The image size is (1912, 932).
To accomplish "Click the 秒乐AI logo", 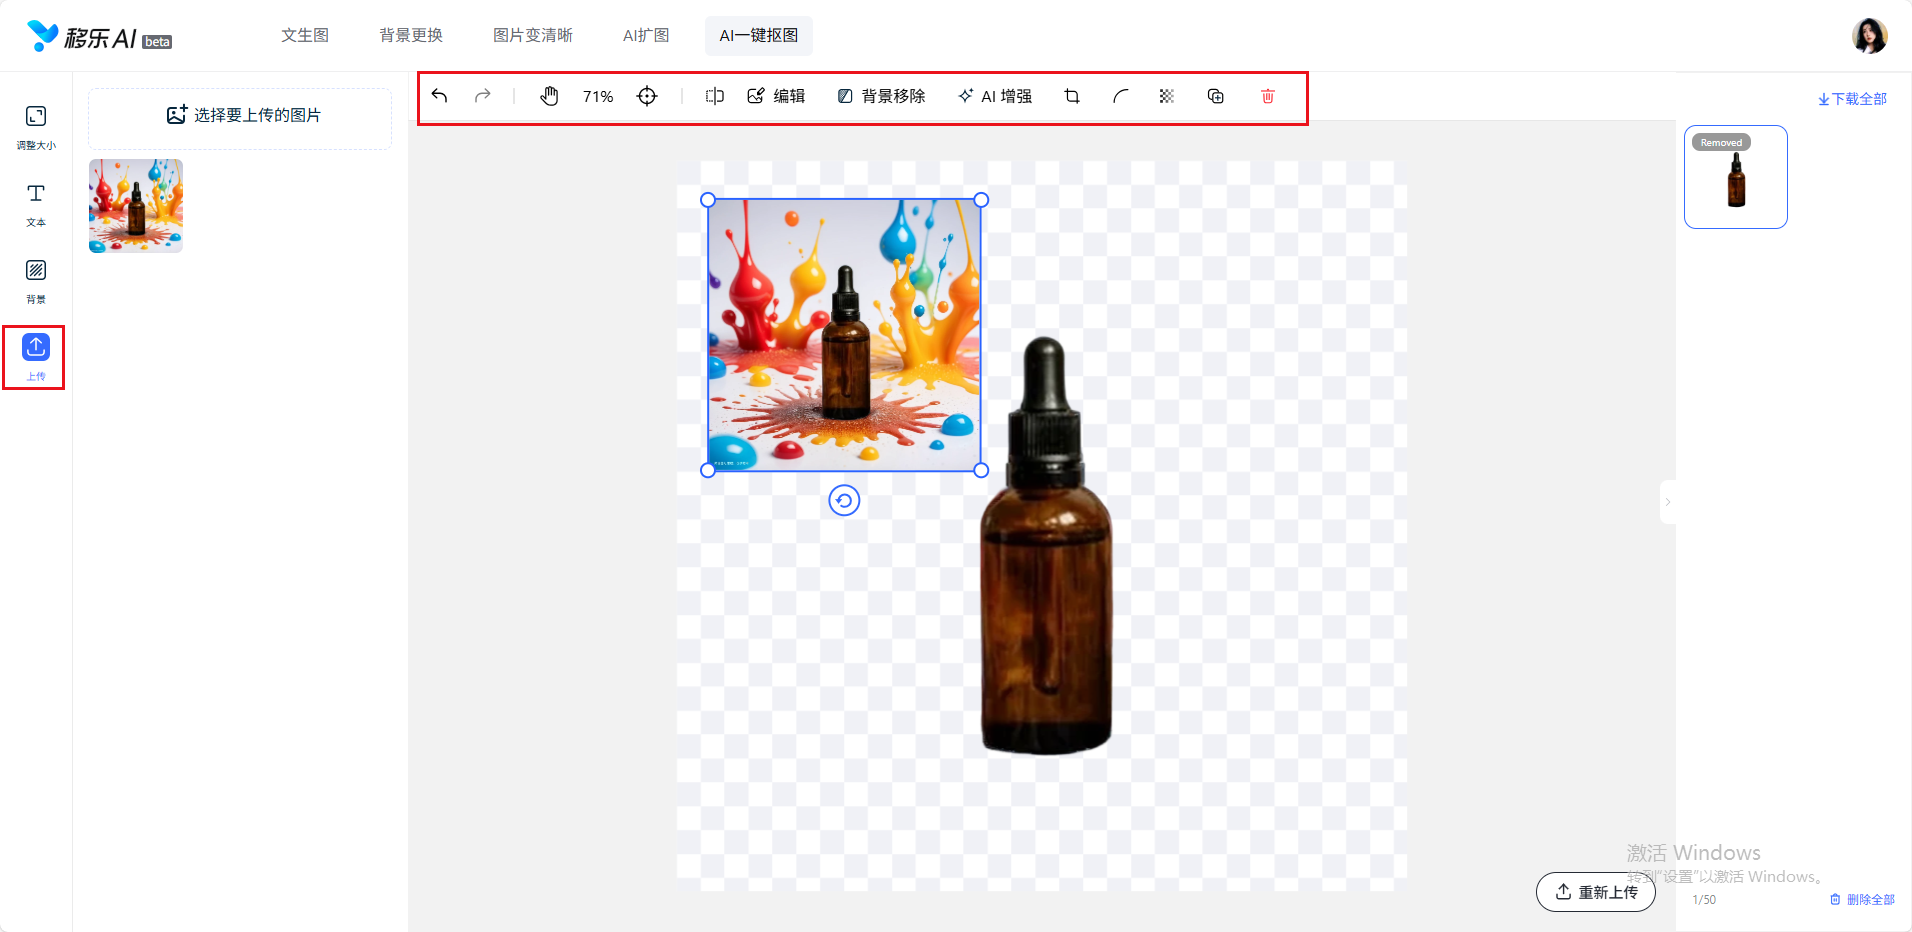I will (x=99, y=36).
